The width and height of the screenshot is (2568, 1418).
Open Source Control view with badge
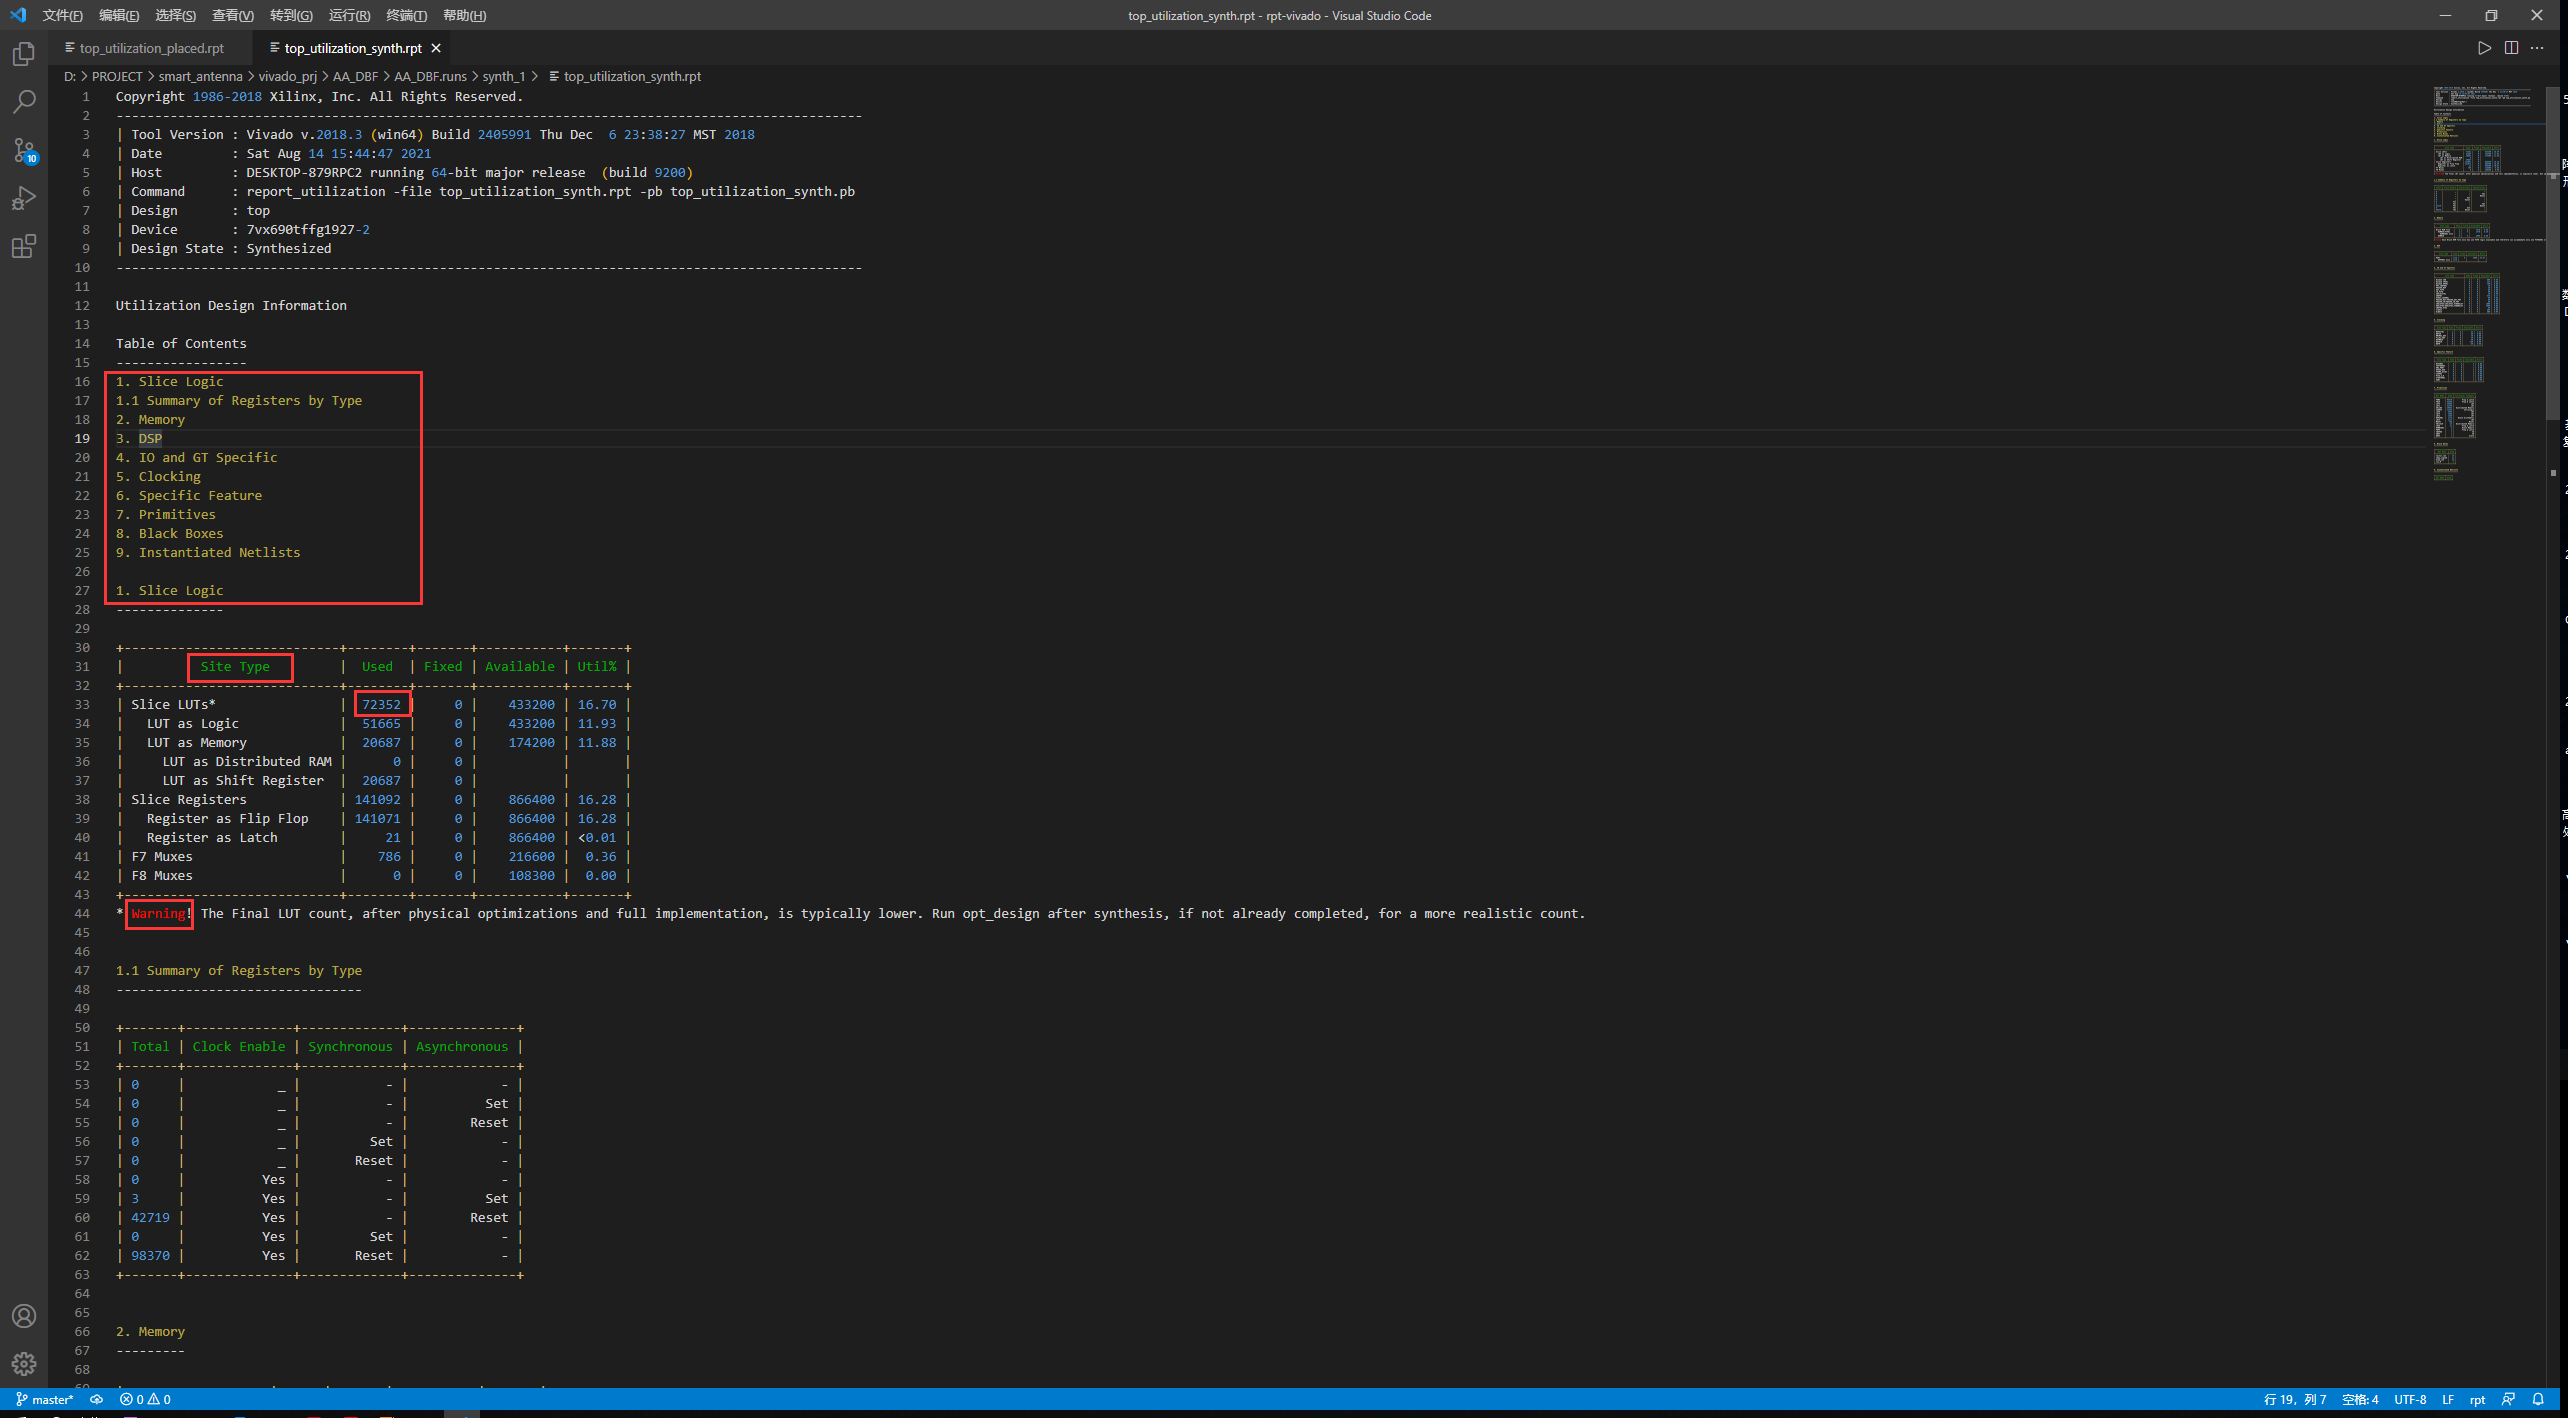[x=24, y=150]
